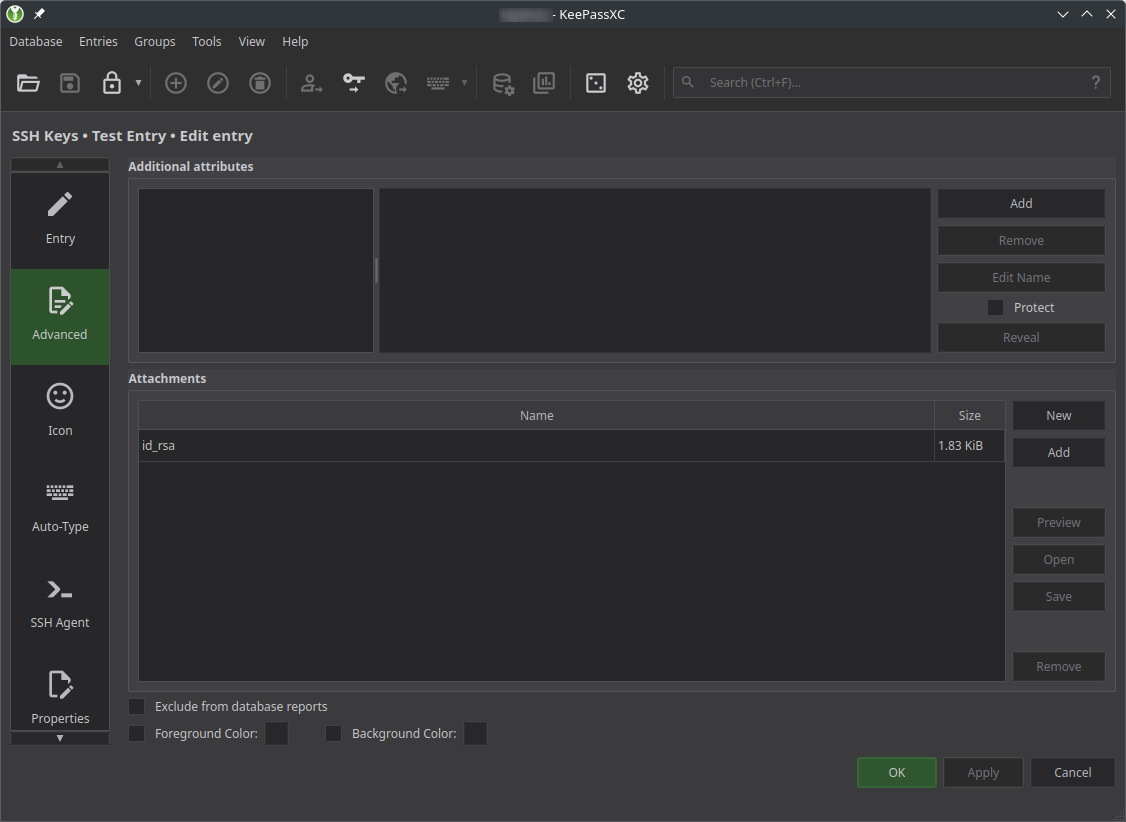Check Exclude from database reports

tap(136, 706)
